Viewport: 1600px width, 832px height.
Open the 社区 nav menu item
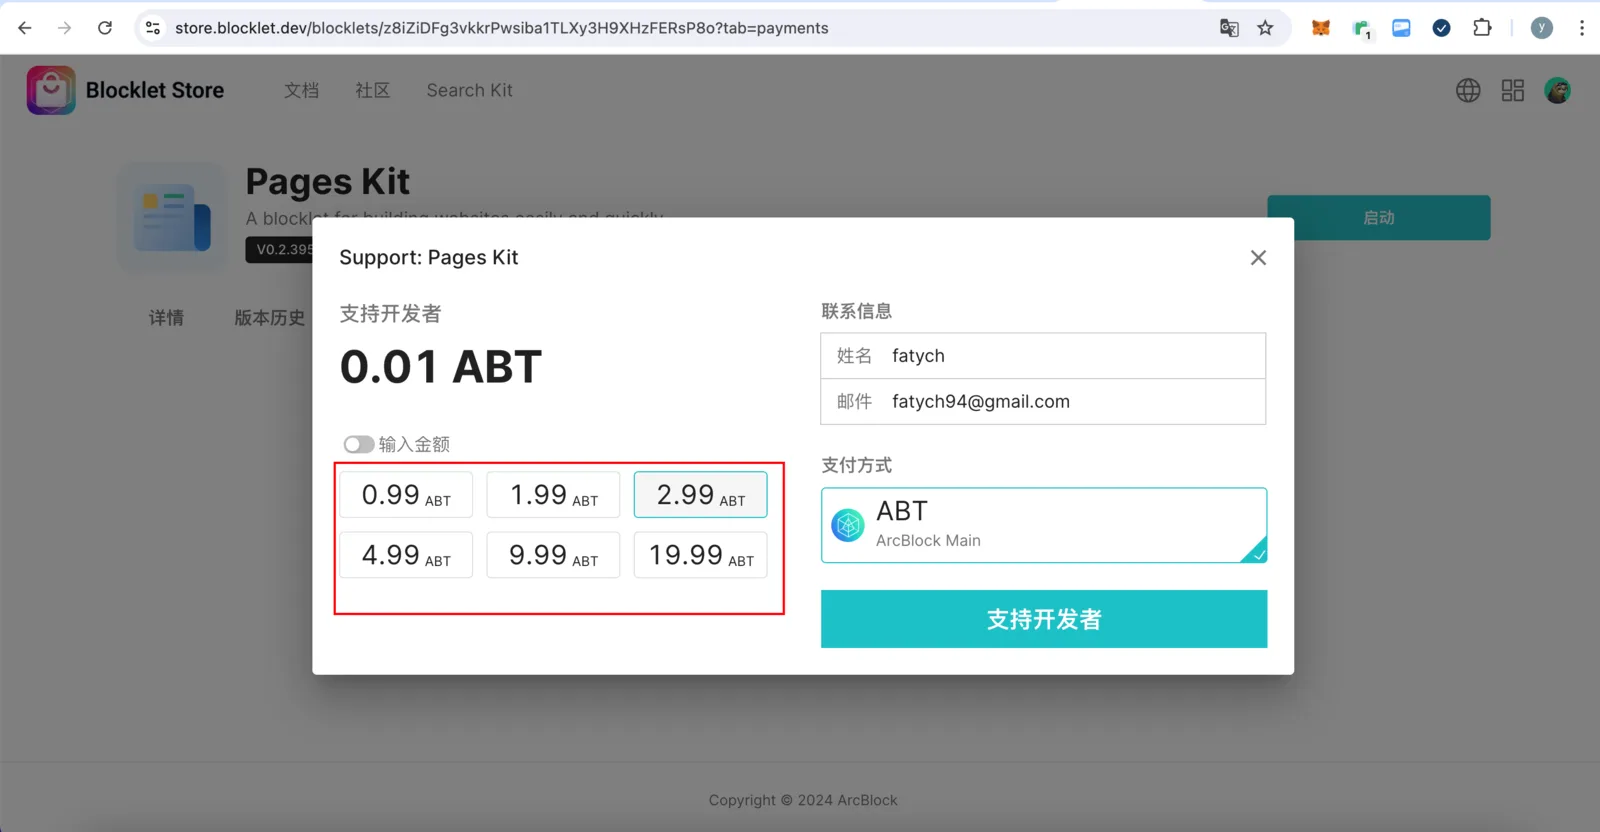(x=373, y=90)
